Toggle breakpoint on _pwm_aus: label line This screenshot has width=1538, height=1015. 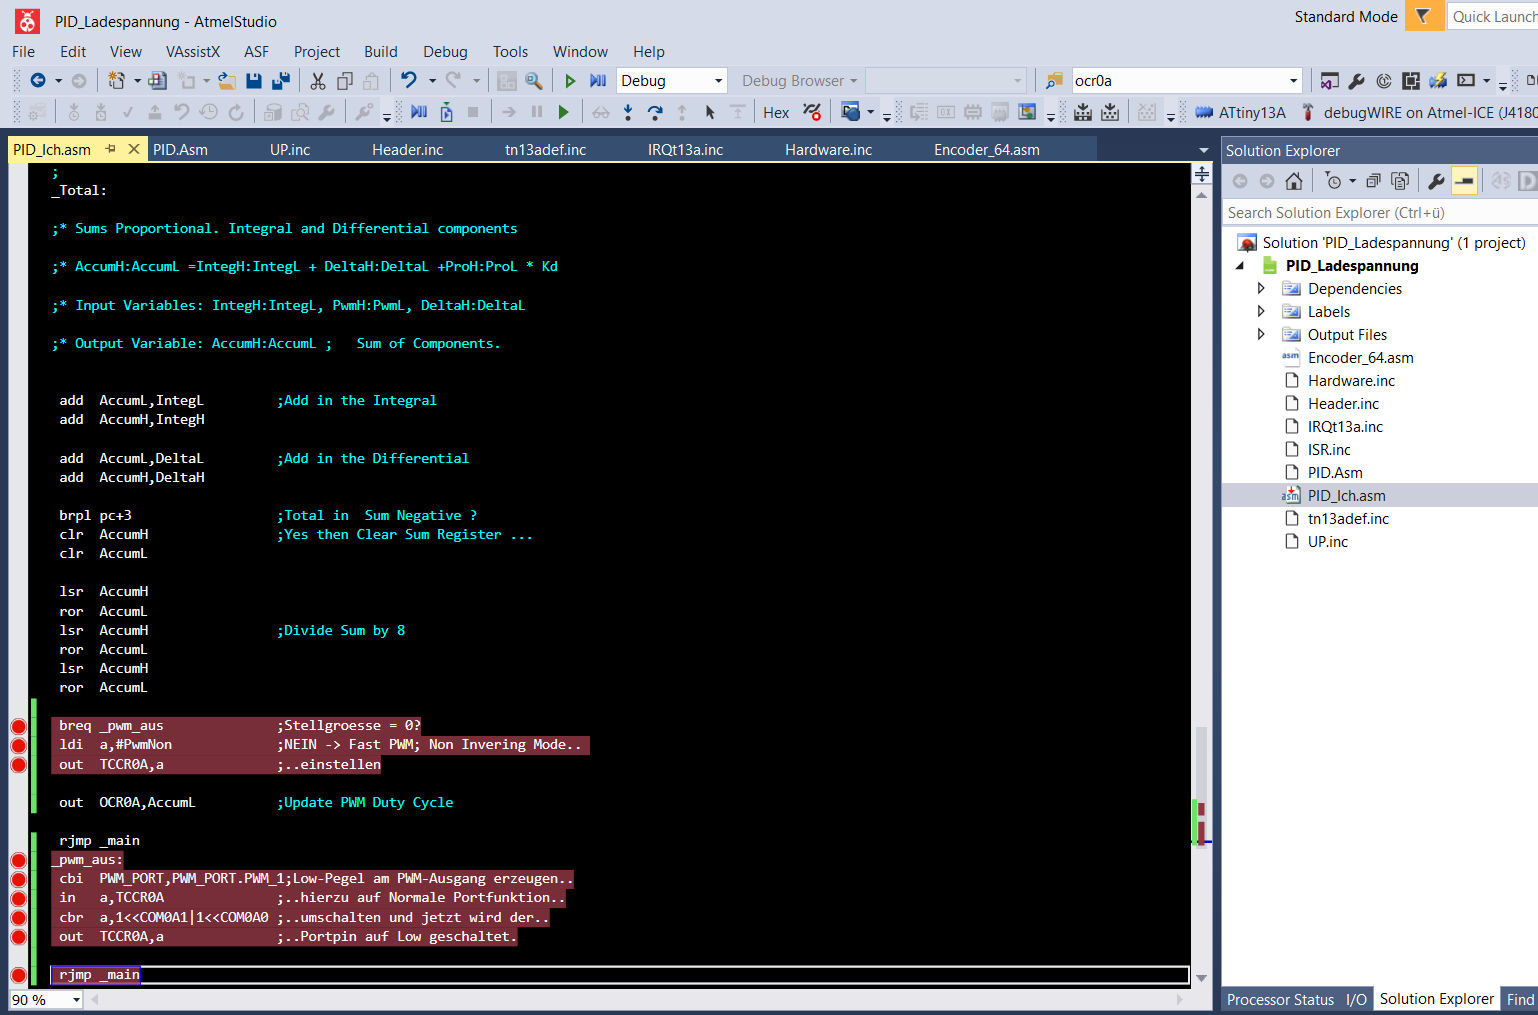(18, 860)
